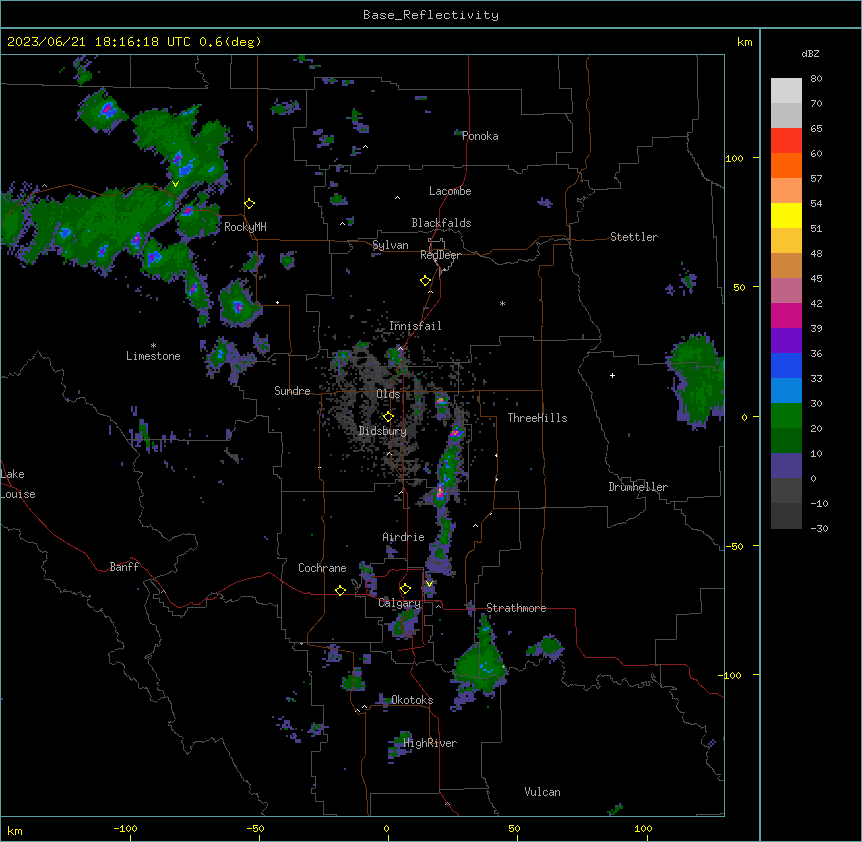Click the Strathmore label
Screen dimensions: 862x842
516,608
